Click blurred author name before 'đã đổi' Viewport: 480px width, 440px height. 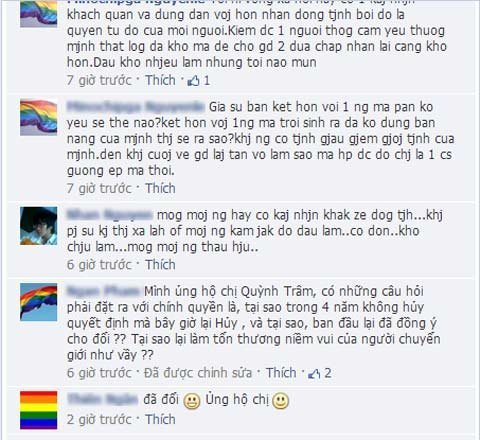click(x=102, y=399)
